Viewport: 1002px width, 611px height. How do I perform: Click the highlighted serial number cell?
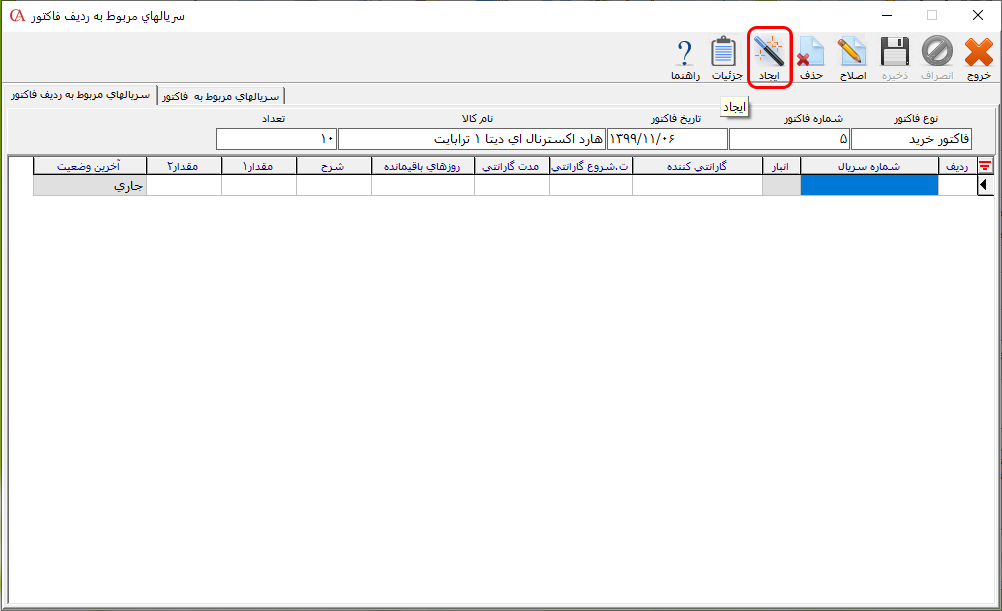point(869,185)
